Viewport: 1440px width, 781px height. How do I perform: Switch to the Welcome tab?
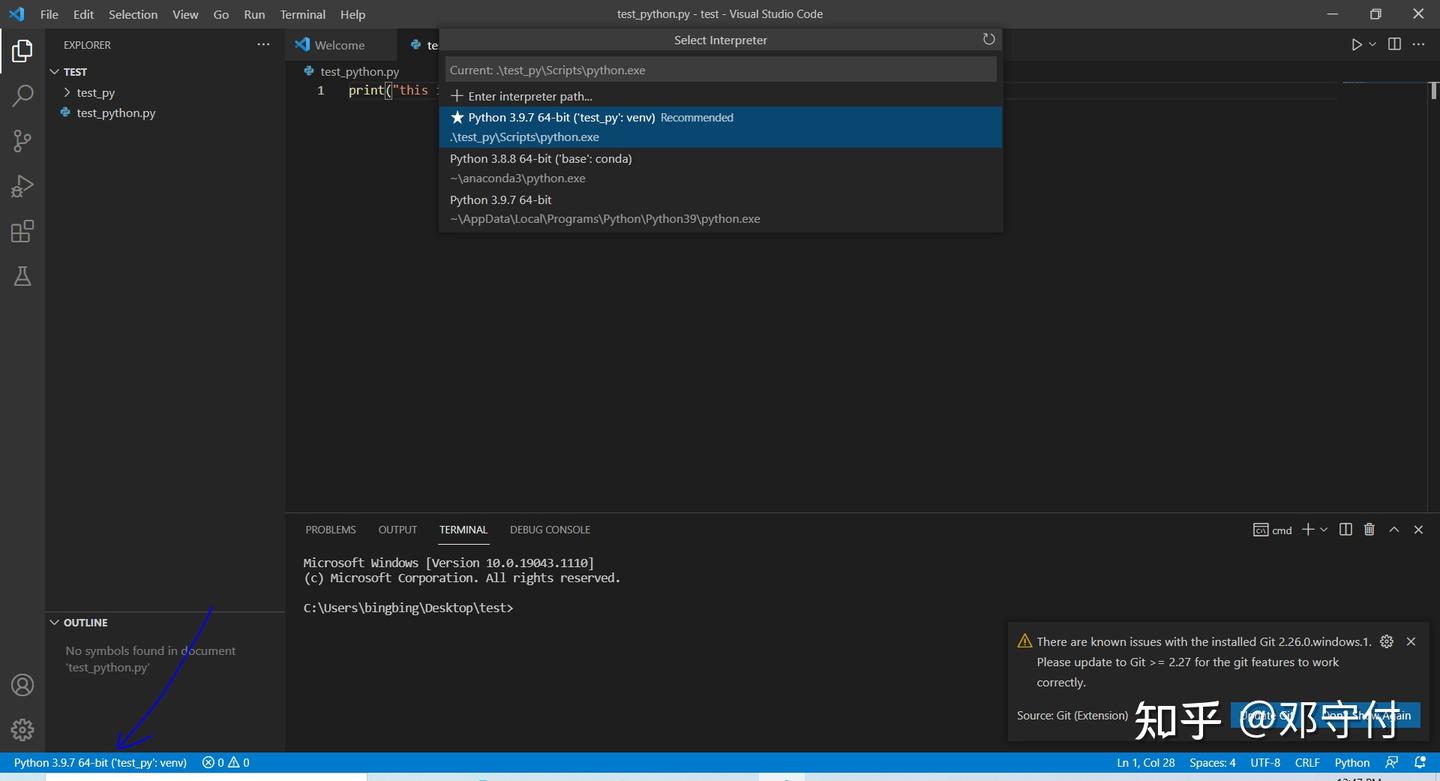[339, 44]
